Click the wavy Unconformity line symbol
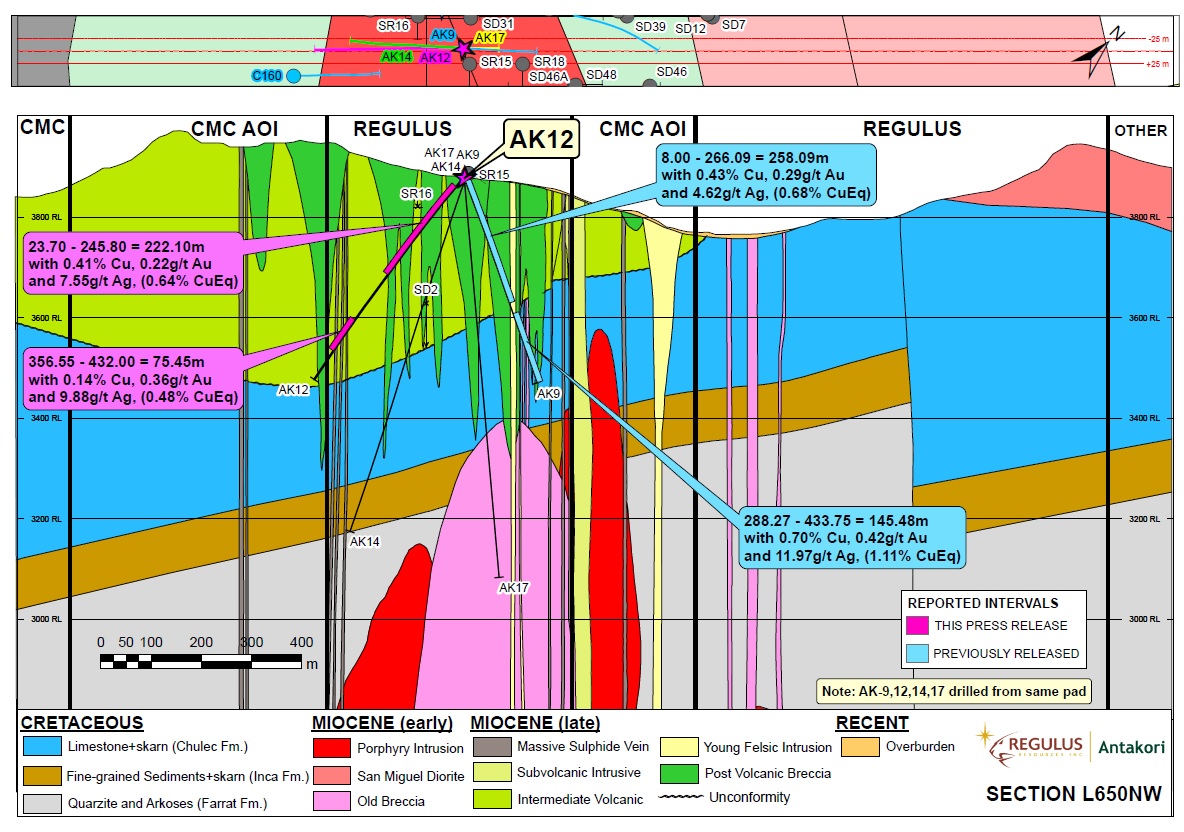1184x832 pixels. click(x=682, y=797)
